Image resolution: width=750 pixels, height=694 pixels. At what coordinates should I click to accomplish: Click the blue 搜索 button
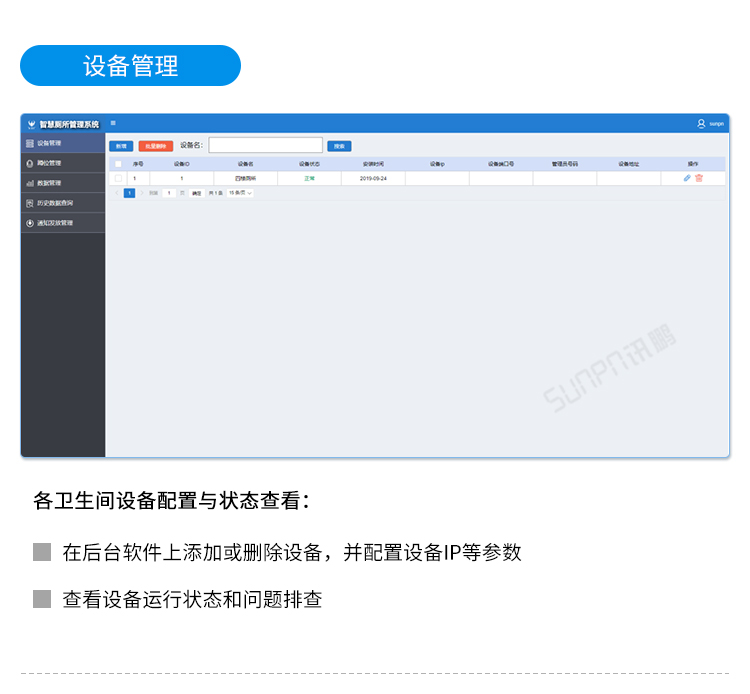point(339,146)
